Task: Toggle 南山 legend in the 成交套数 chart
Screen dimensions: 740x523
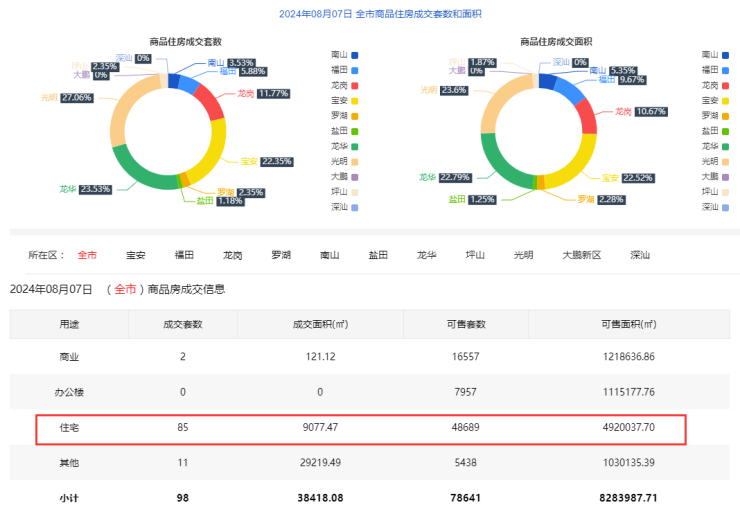Action: click(x=343, y=54)
